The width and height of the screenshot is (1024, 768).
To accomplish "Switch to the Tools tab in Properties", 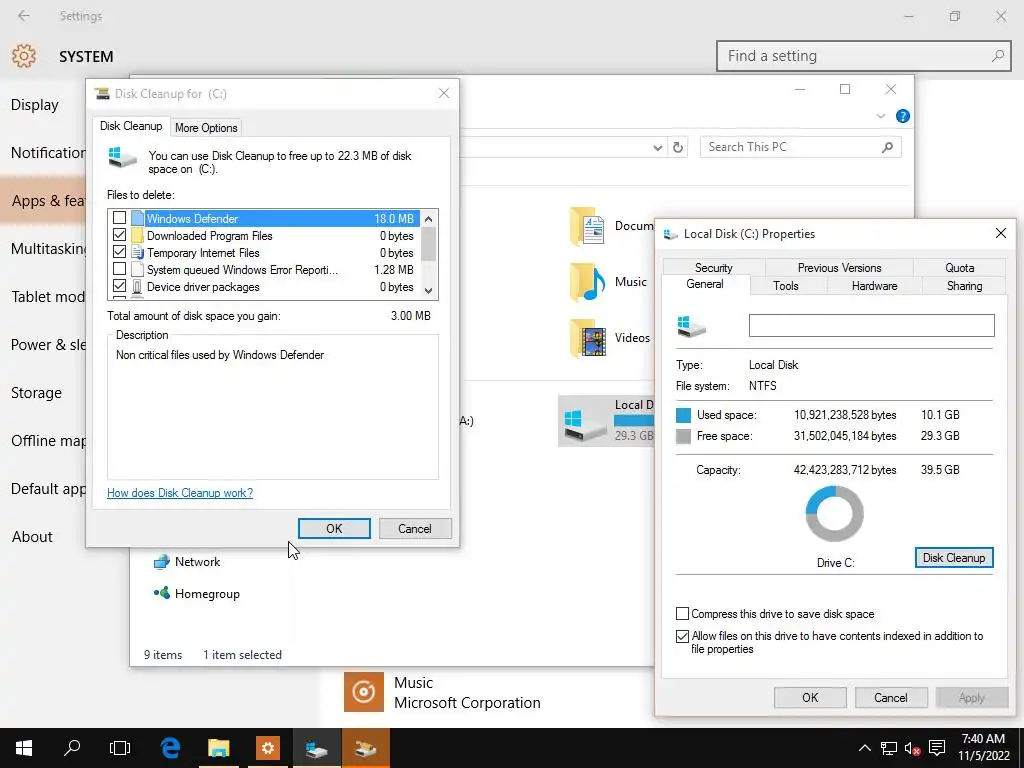I will (786, 286).
